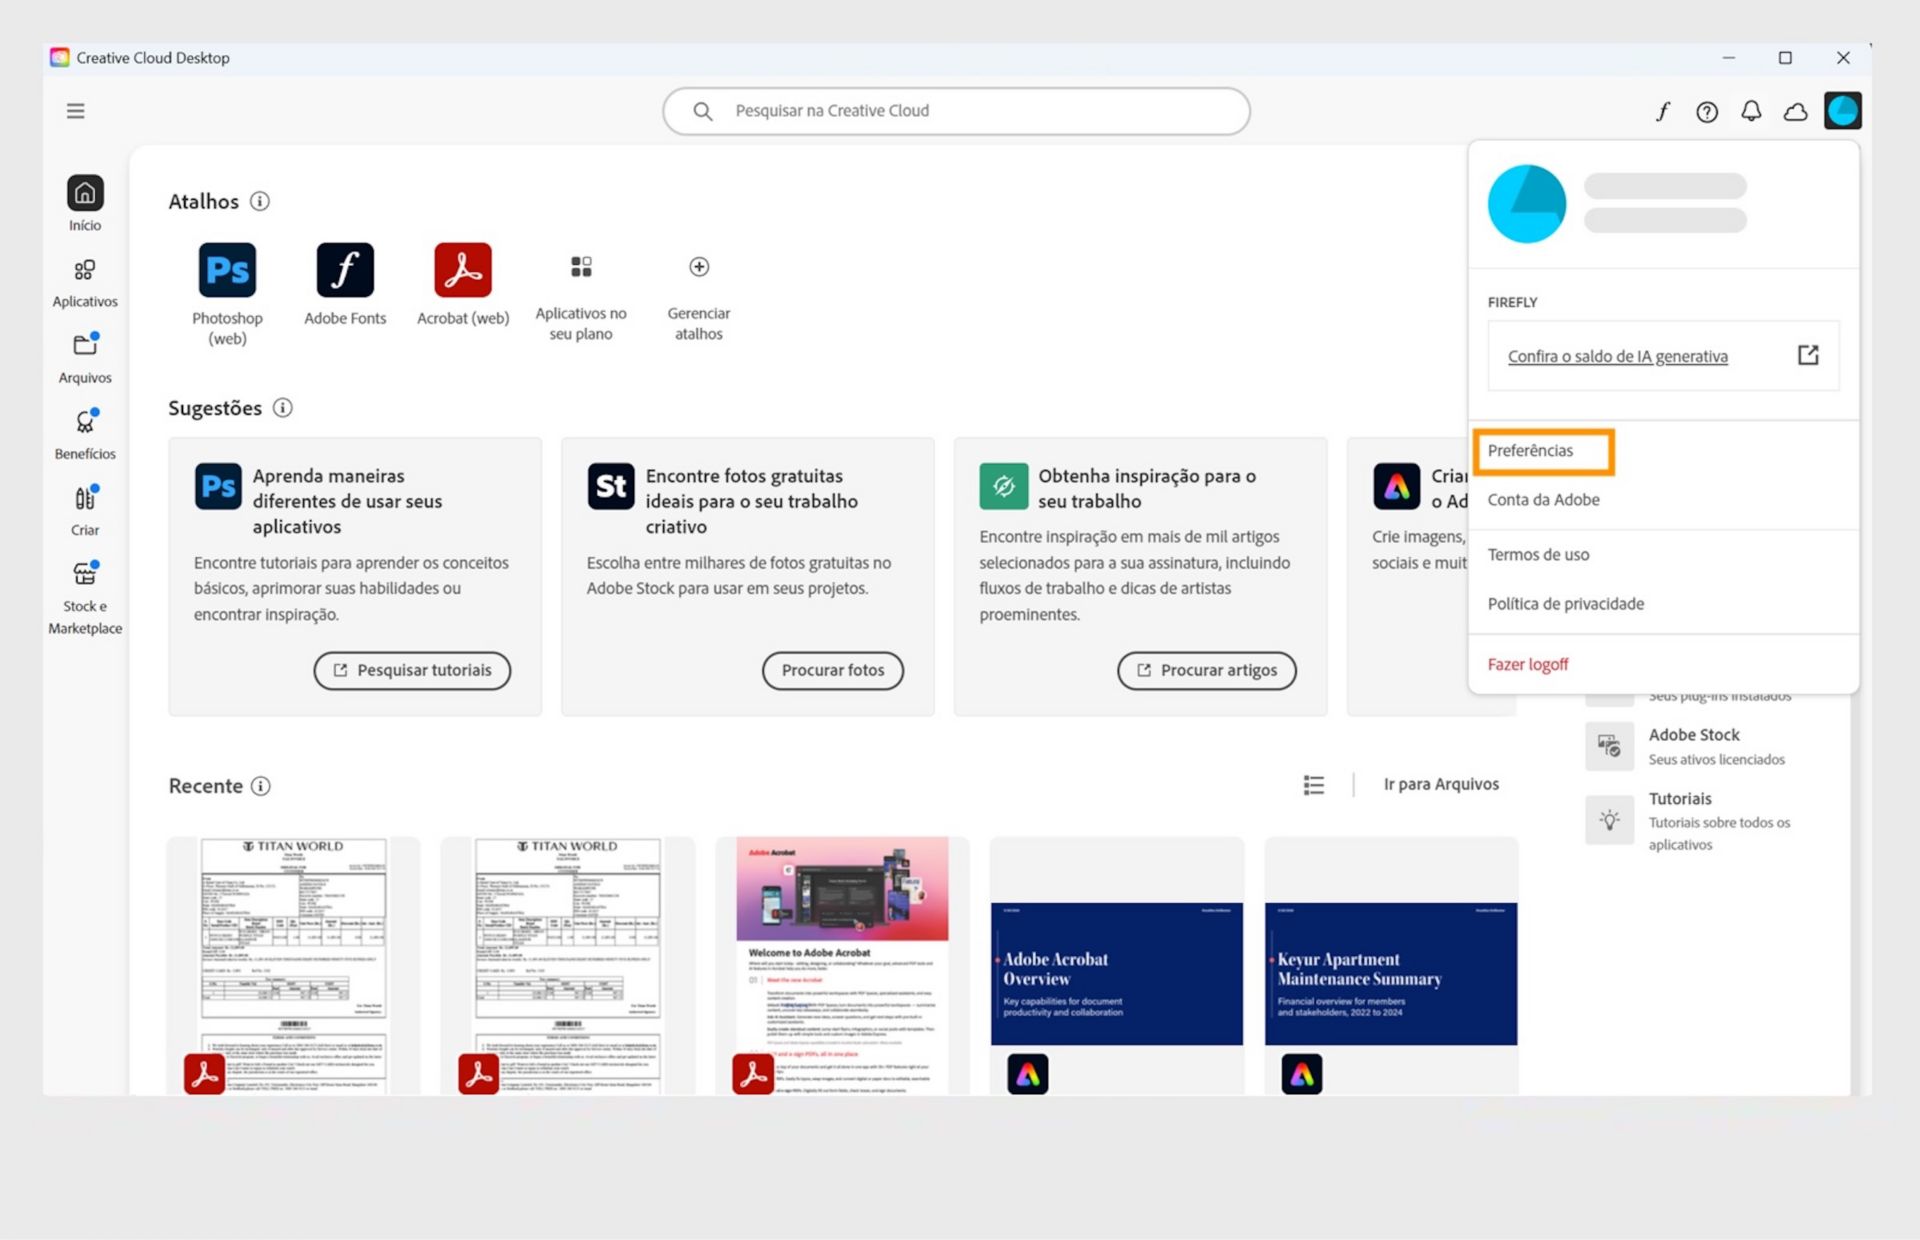Click Ir para Arquivos link
This screenshot has height=1240, width=1920.
(x=1441, y=784)
